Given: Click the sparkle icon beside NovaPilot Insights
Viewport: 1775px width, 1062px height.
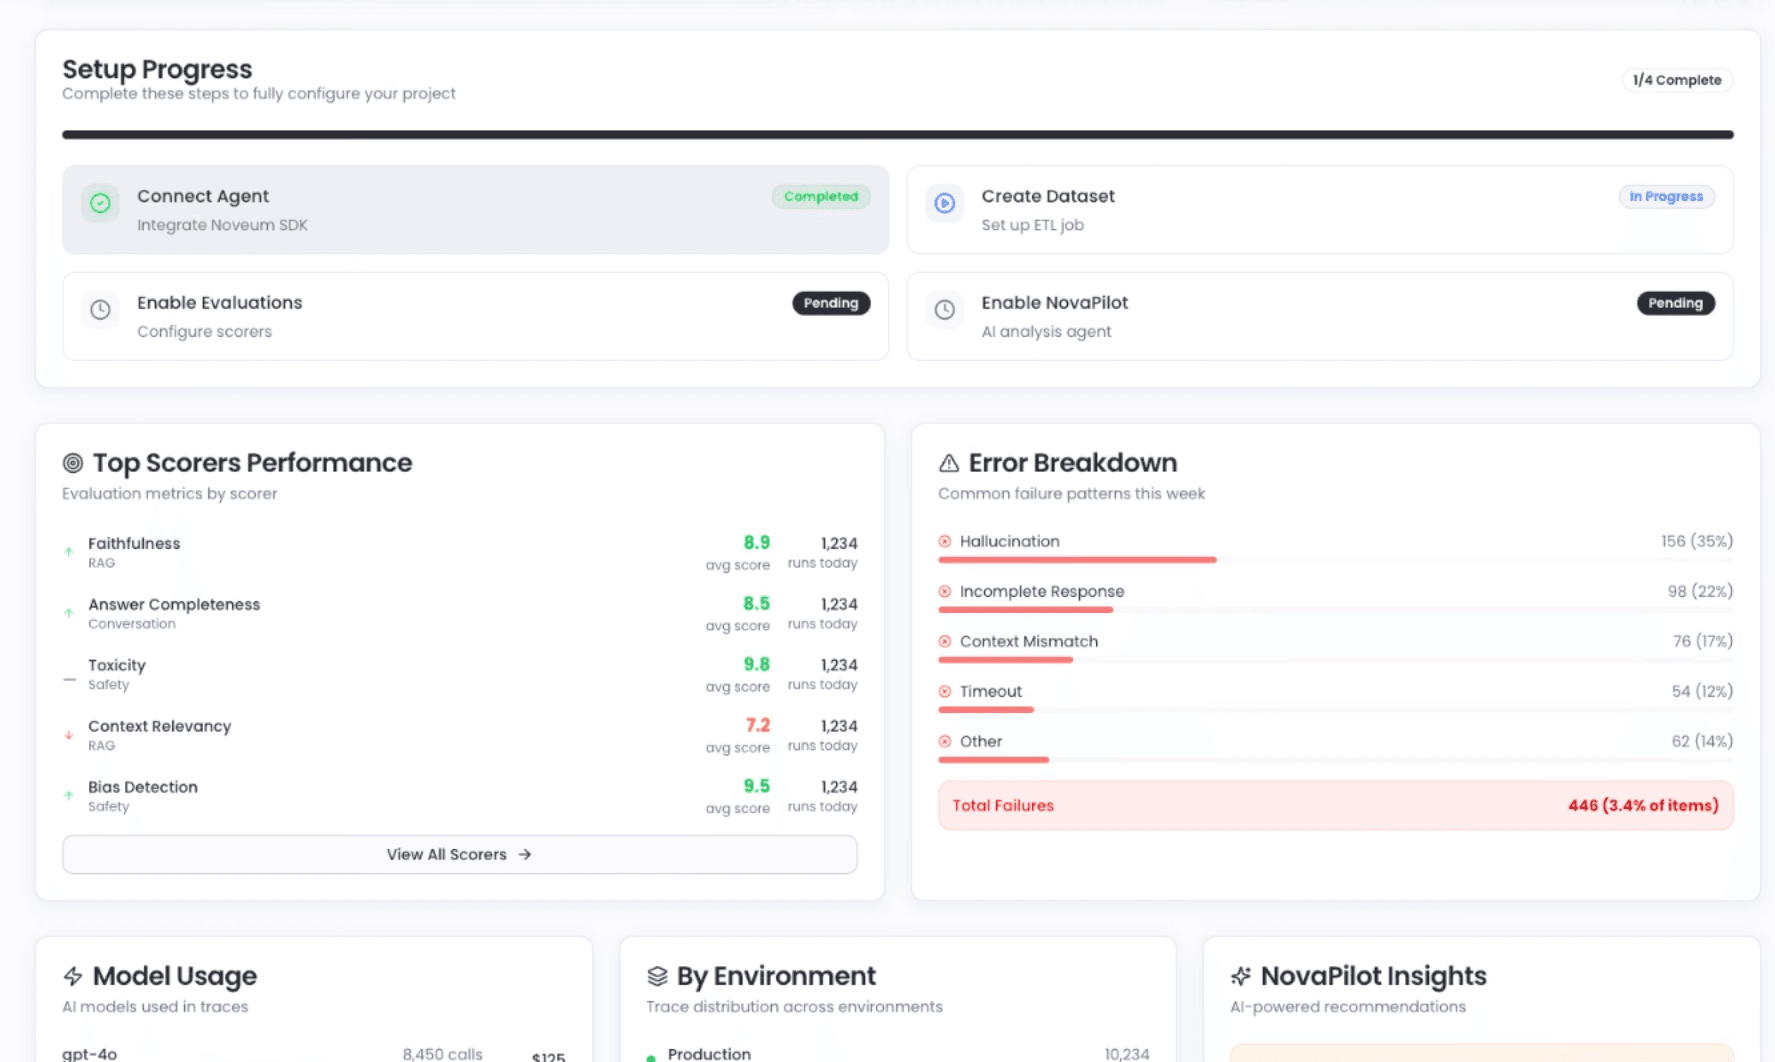Looking at the screenshot, I should click(x=1241, y=976).
